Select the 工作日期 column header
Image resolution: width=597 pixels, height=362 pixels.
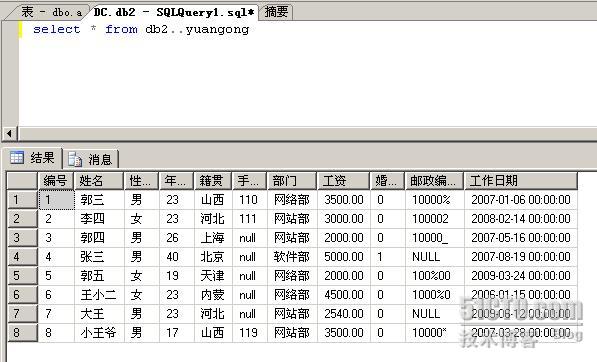click(521, 180)
